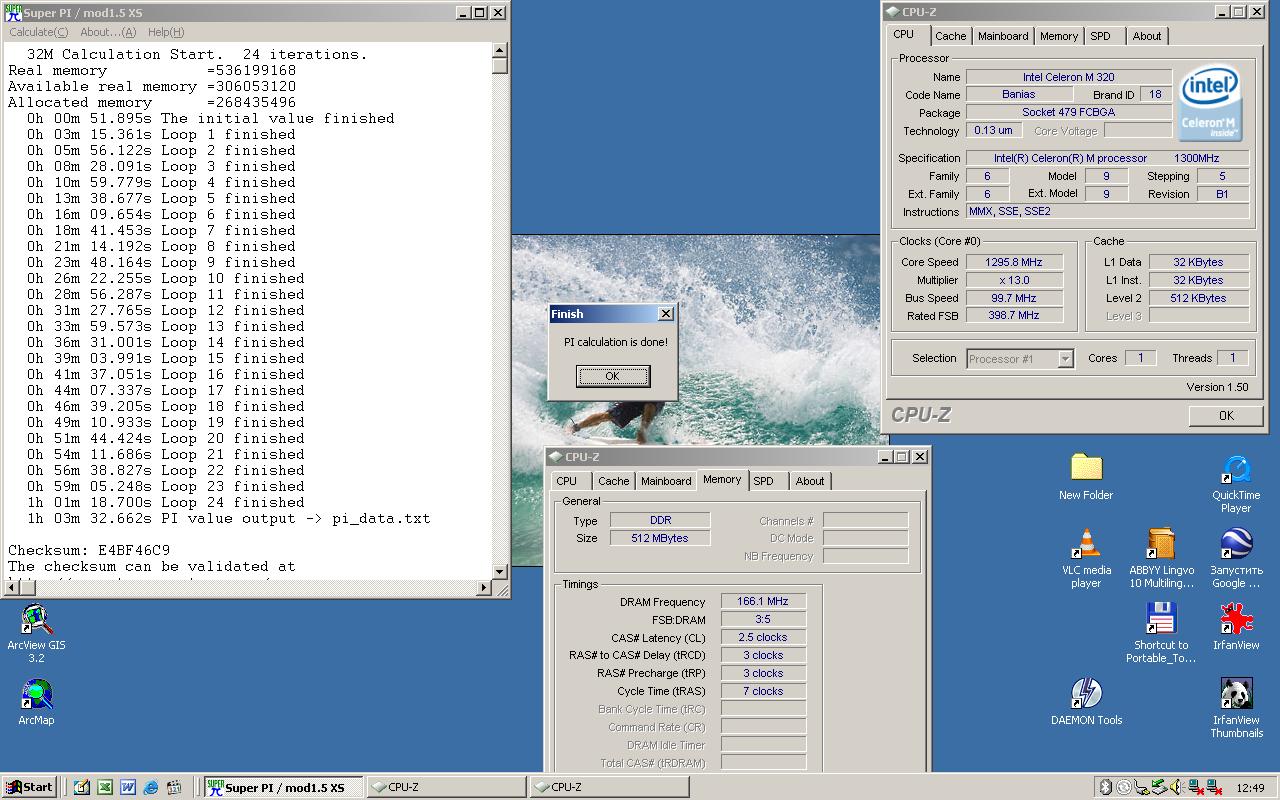The image size is (1280, 800).
Task: Click Rated FSB value 398.7 MHz
Action: click(x=1013, y=315)
